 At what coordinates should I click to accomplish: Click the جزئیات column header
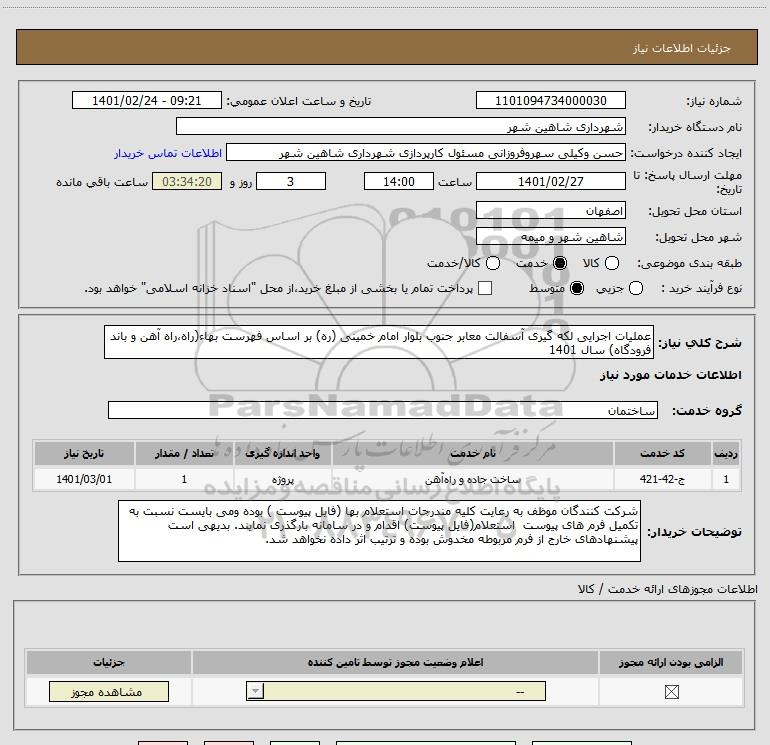[x=109, y=662]
